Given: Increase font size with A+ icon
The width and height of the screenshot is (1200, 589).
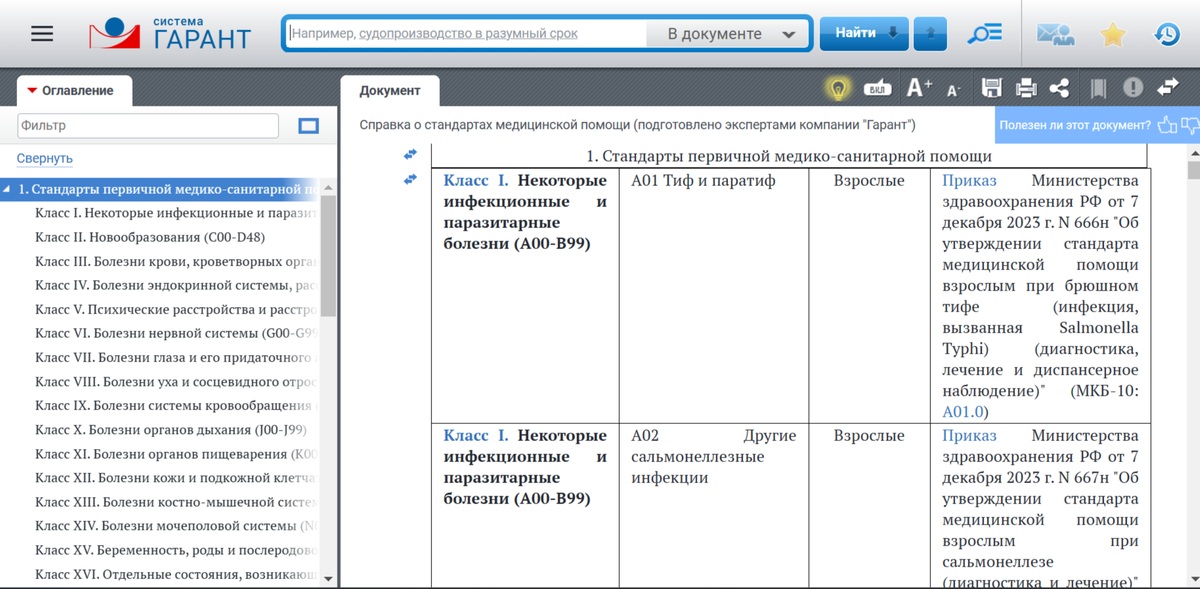Looking at the screenshot, I should coord(917,88).
